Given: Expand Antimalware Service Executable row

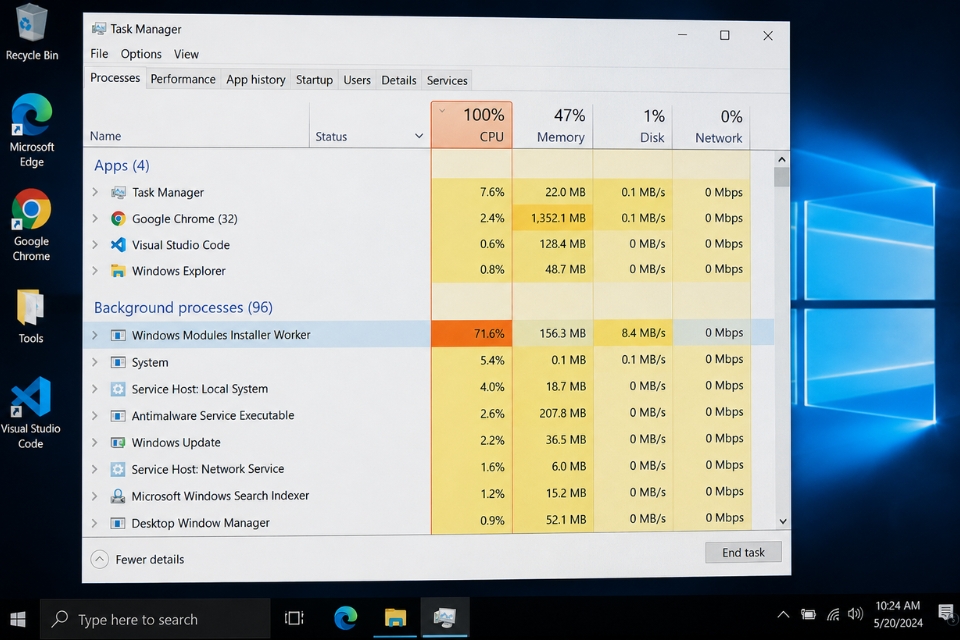Looking at the screenshot, I should tap(95, 416).
